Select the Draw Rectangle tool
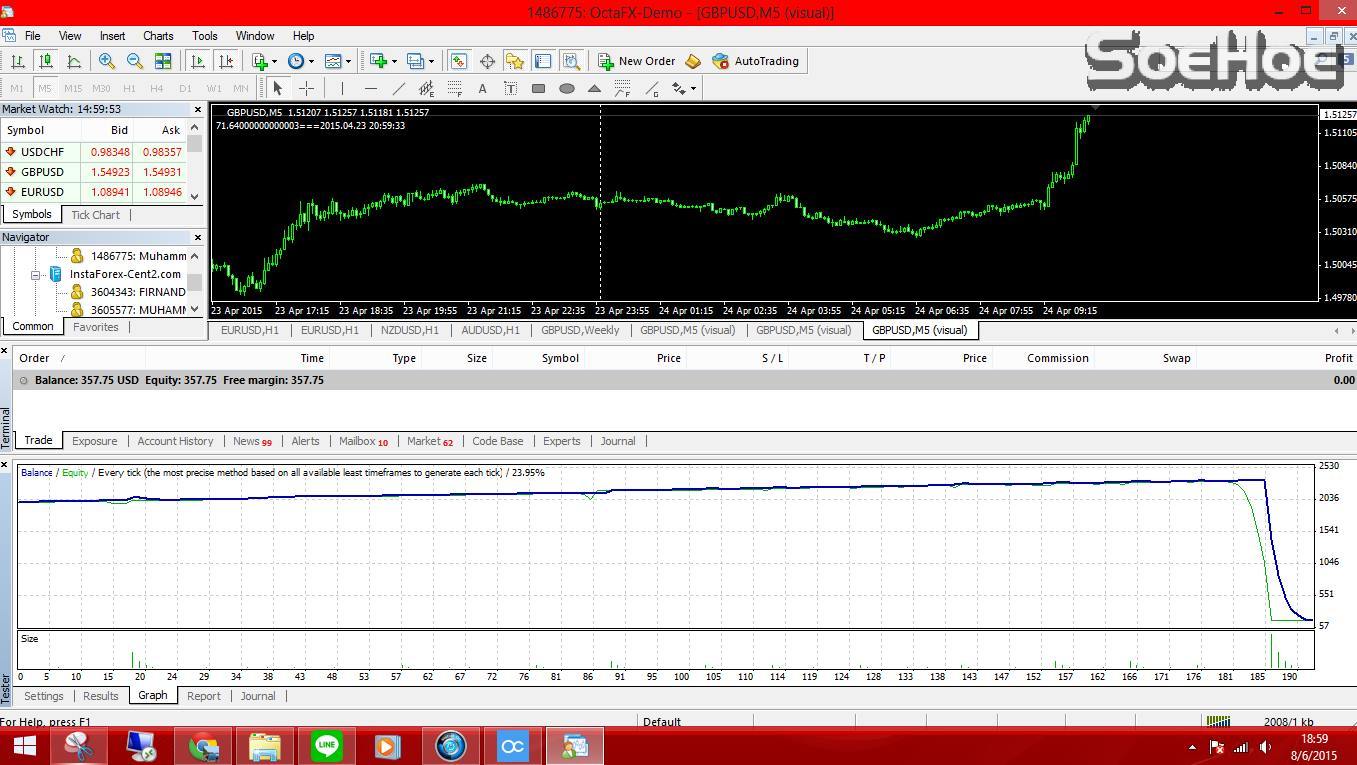Viewport: 1357px width, 765px height. point(538,88)
